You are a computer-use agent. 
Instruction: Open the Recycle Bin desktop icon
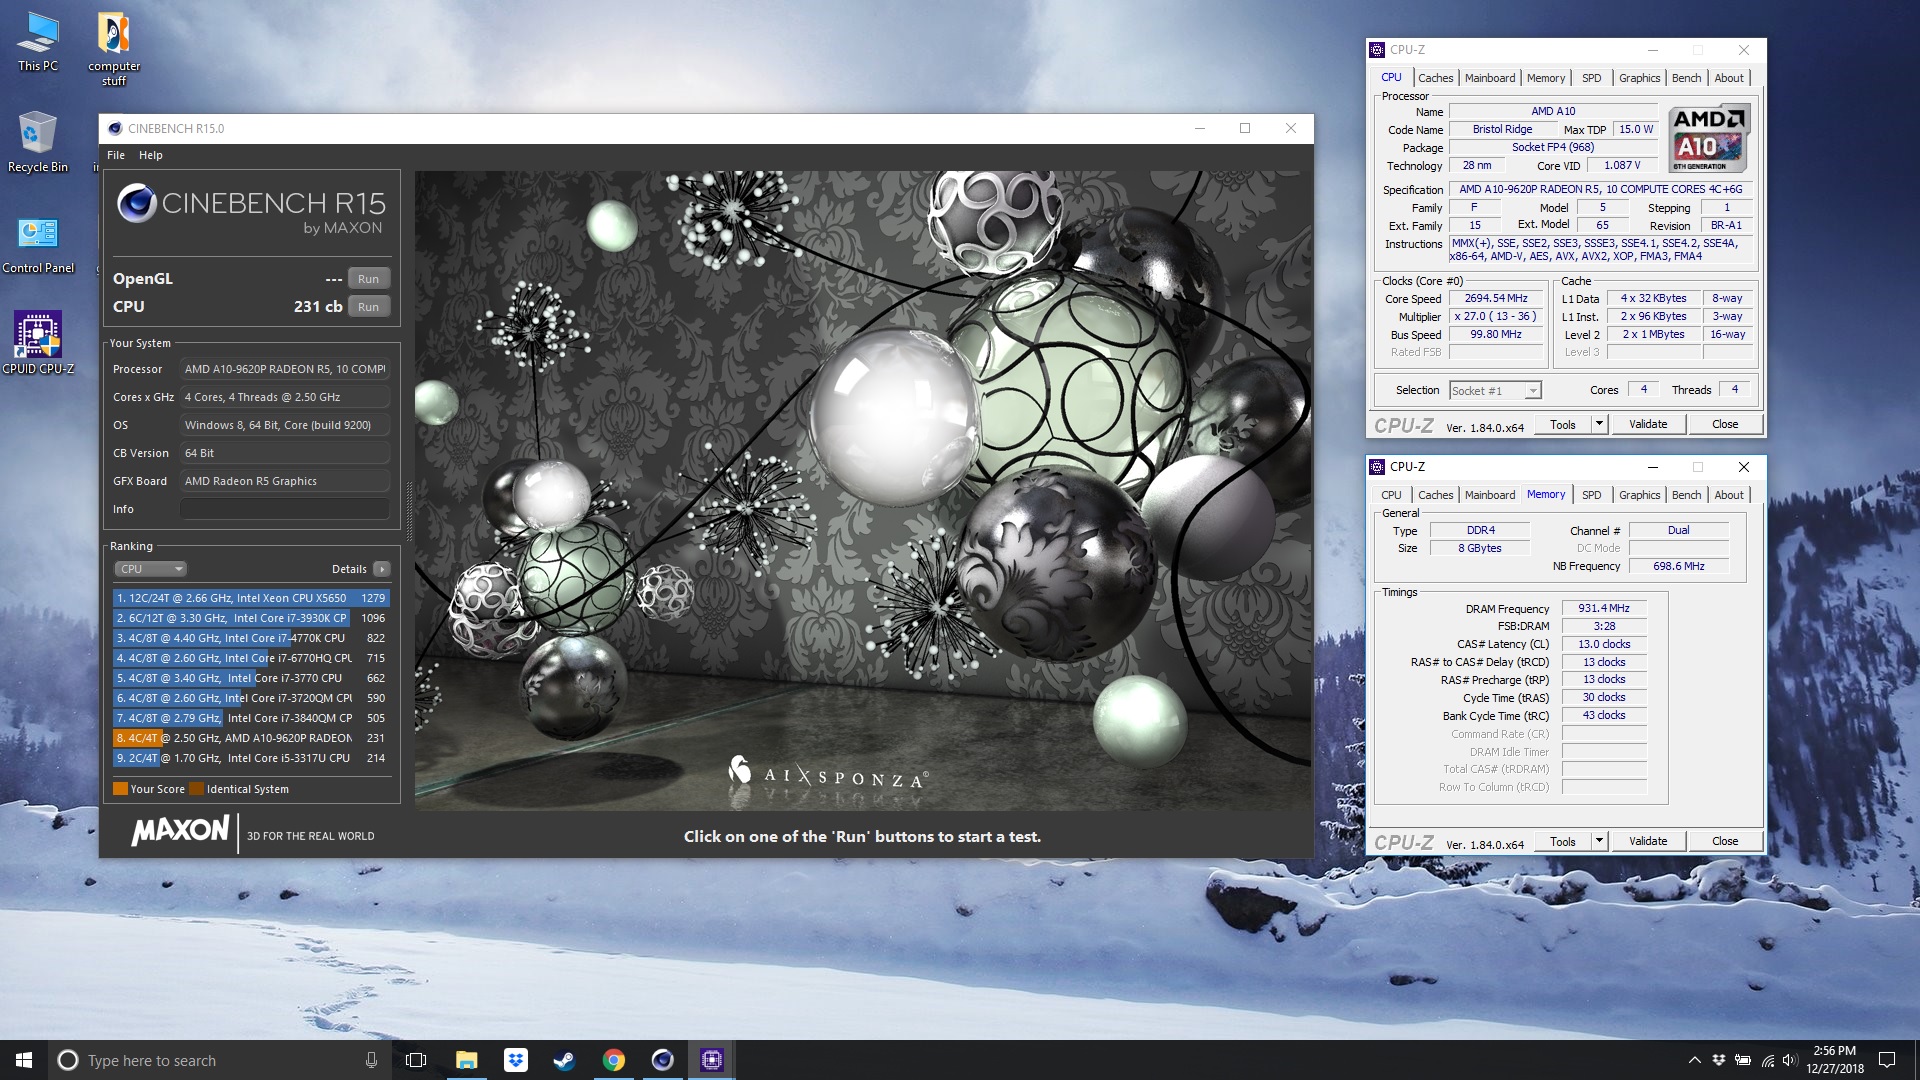[x=38, y=142]
